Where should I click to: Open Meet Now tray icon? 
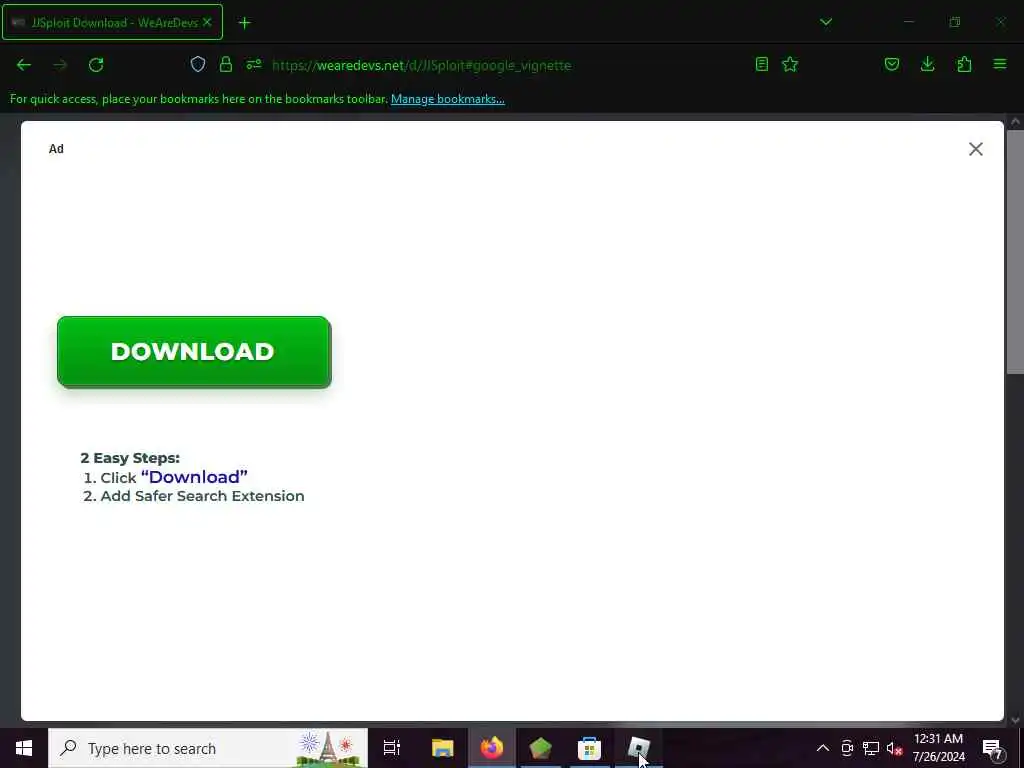(847, 748)
